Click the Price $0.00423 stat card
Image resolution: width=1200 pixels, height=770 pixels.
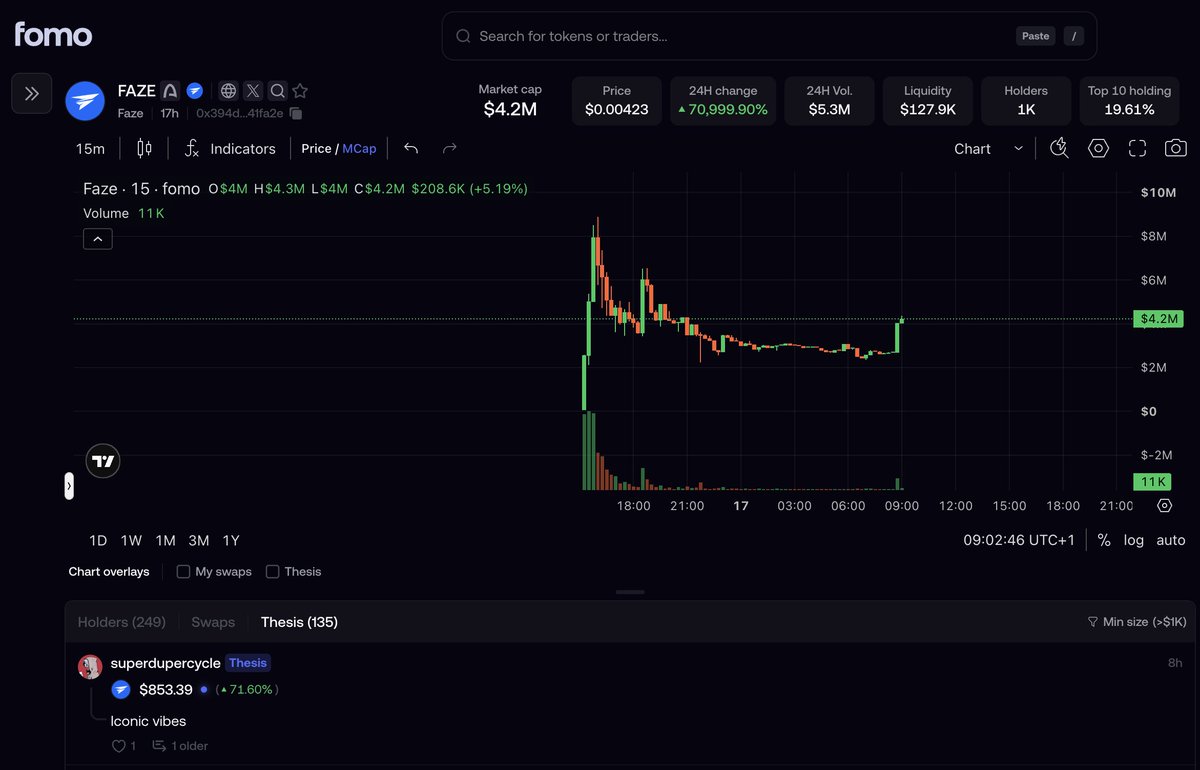click(x=617, y=101)
